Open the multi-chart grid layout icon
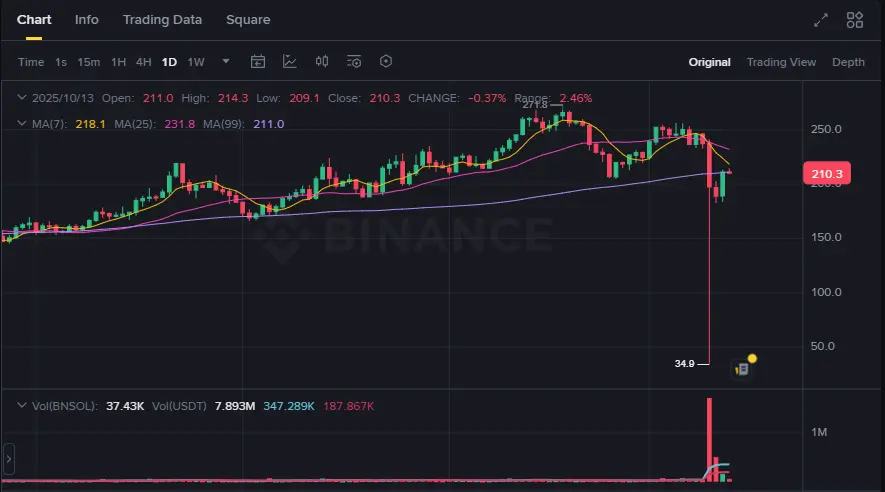Screen dimensions: 885x492 click(x=855, y=20)
